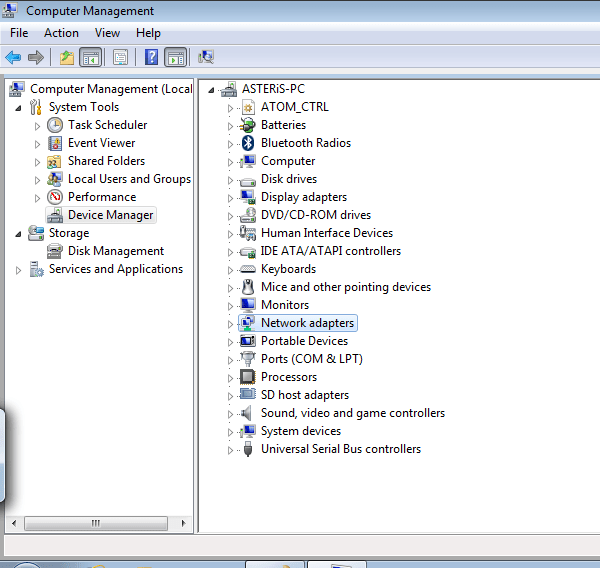Select Sound, video and game controllers
600x568 pixels.
click(x=352, y=413)
